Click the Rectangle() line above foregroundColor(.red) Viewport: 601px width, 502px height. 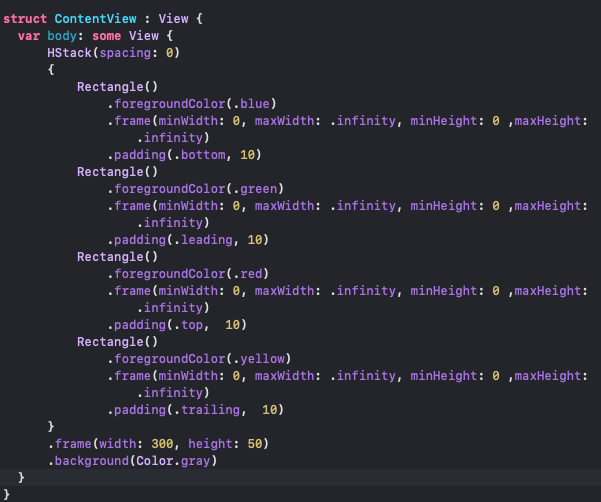[117, 257]
